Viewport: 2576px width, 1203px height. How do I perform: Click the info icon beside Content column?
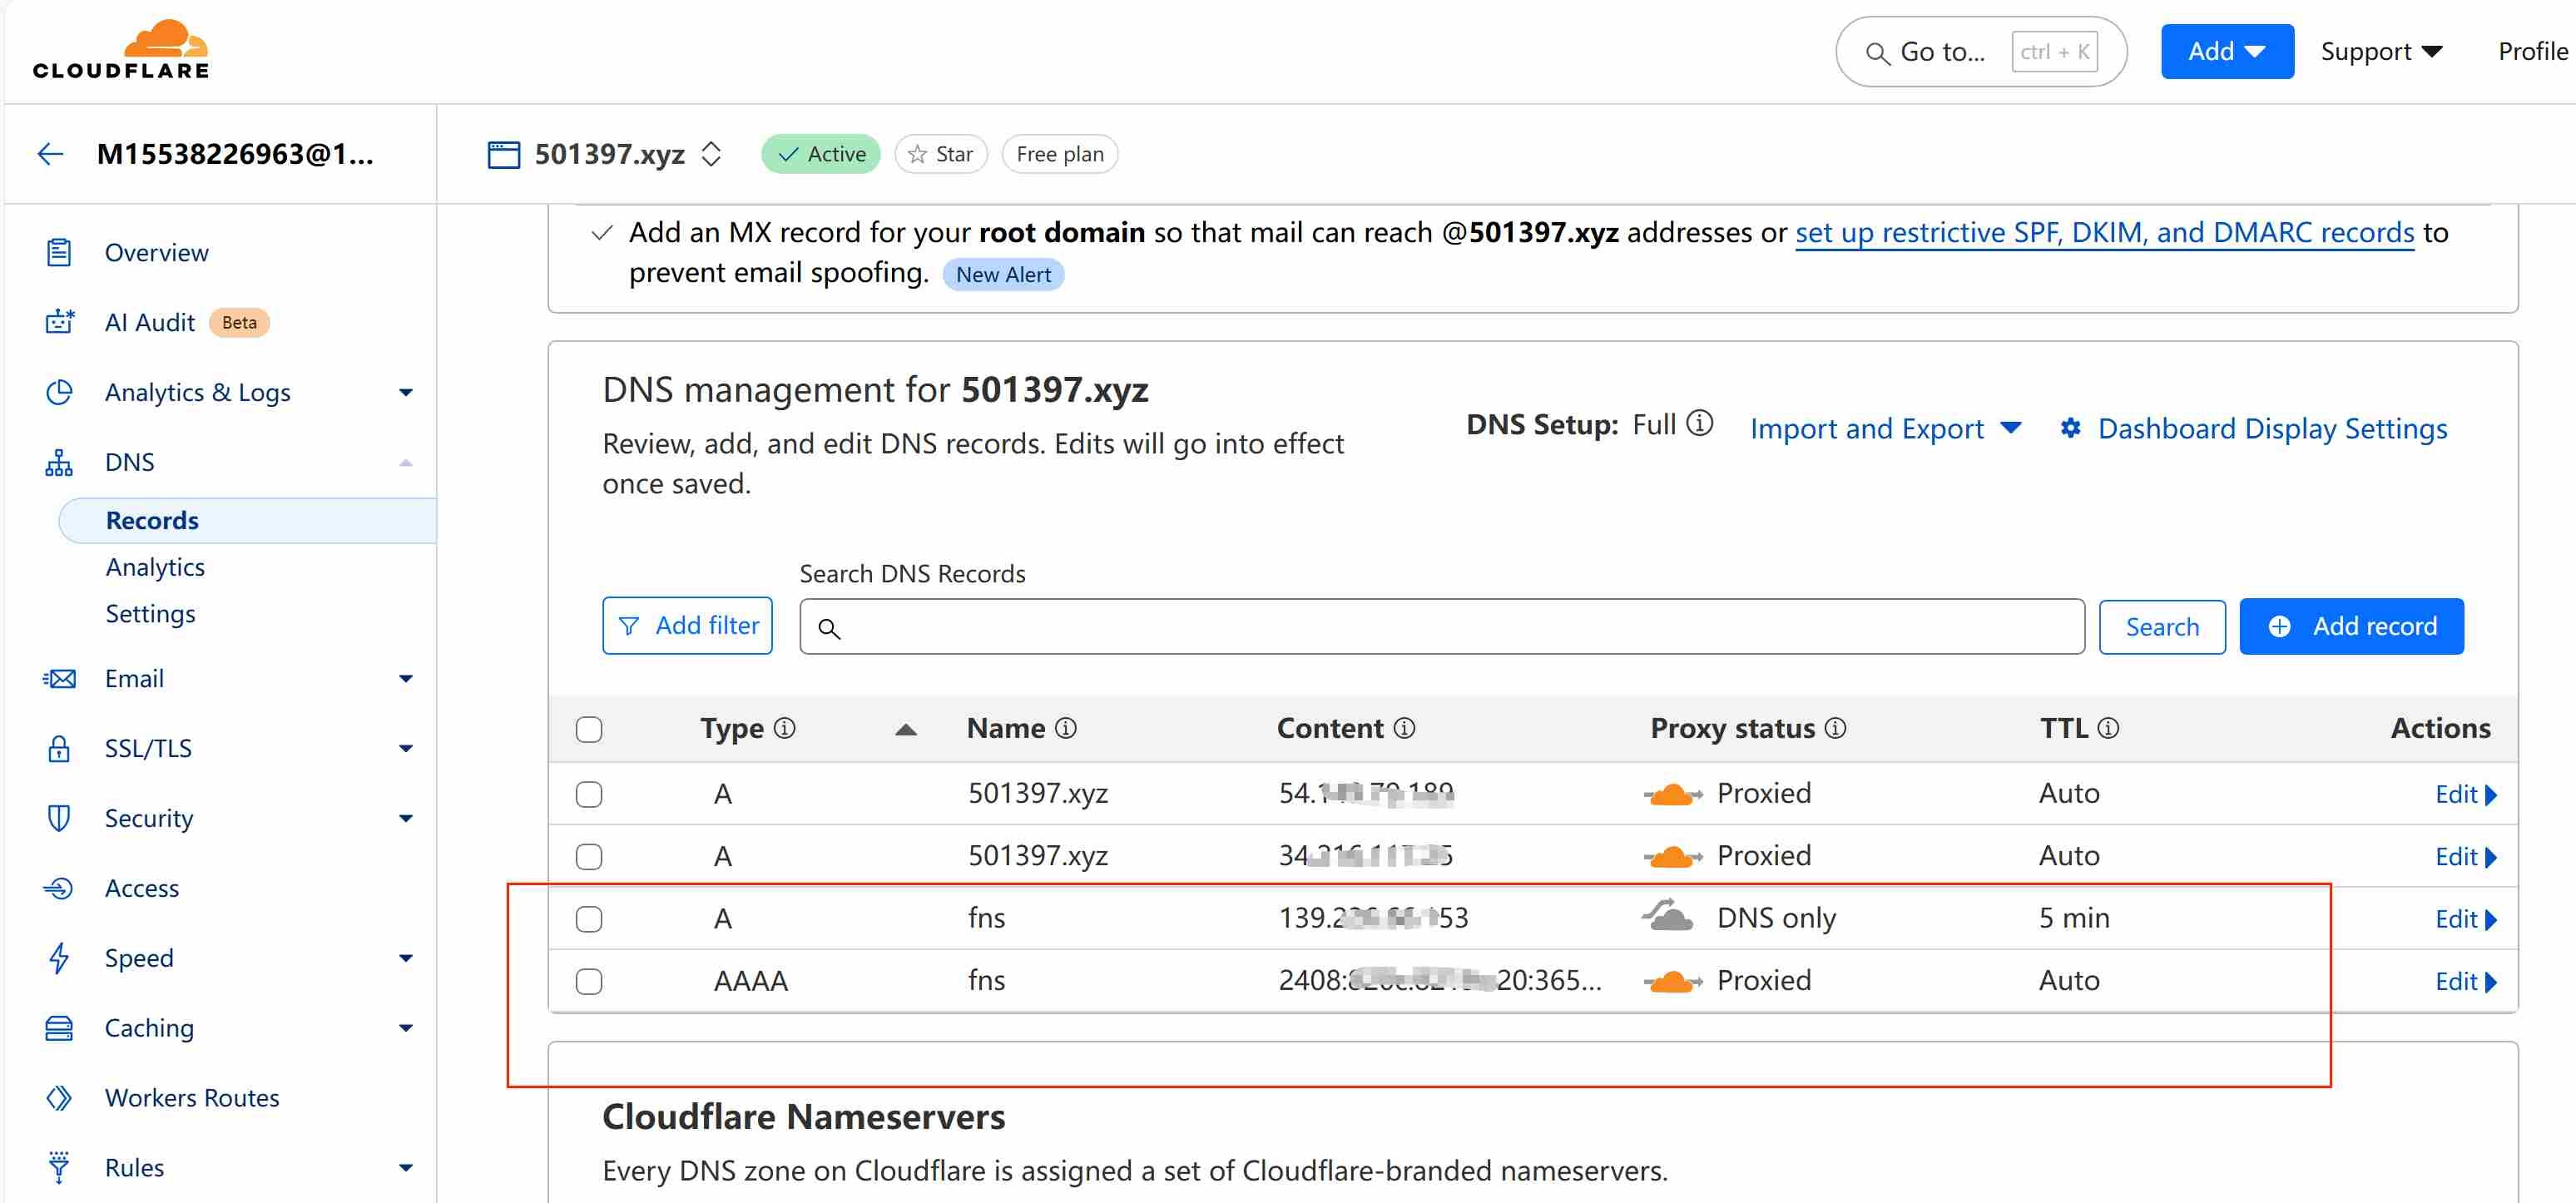point(1404,728)
